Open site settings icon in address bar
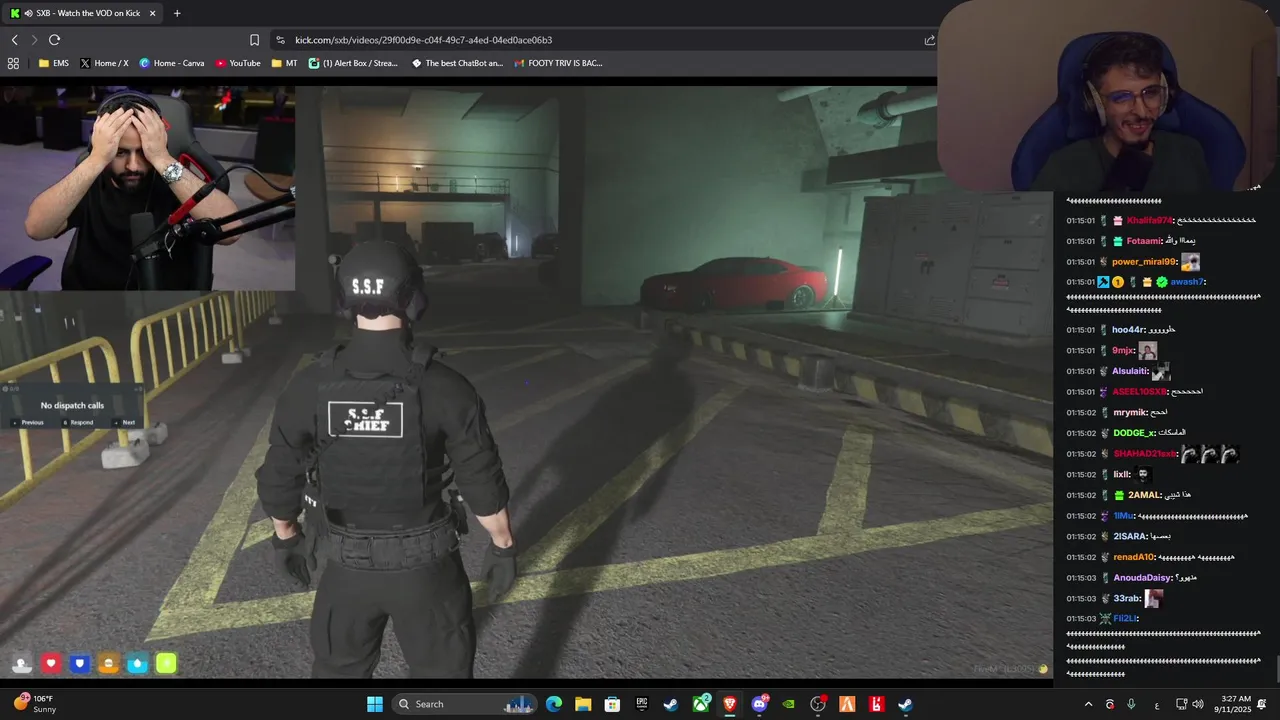The height and width of the screenshot is (720, 1280). pos(280,40)
